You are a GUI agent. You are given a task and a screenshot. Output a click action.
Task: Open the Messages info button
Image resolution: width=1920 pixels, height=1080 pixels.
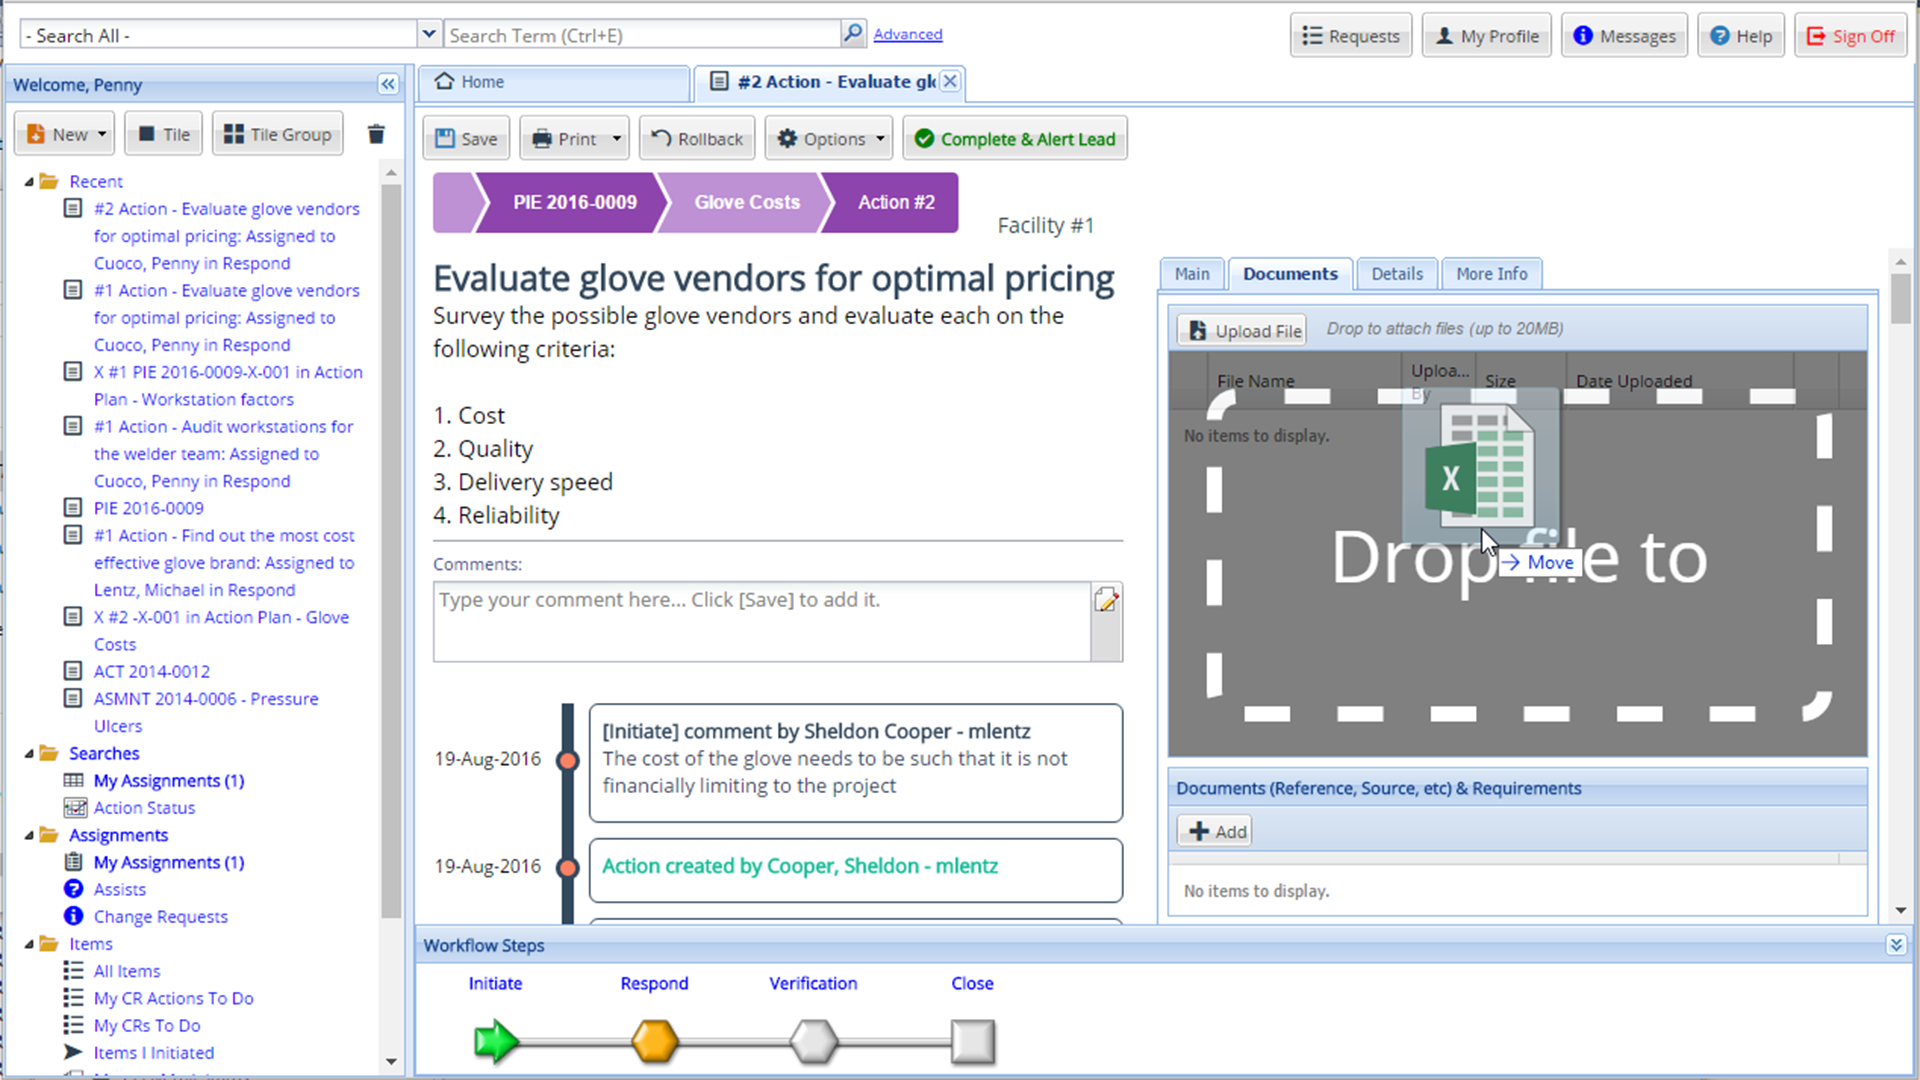pyautogui.click(x=1624, y=36)
